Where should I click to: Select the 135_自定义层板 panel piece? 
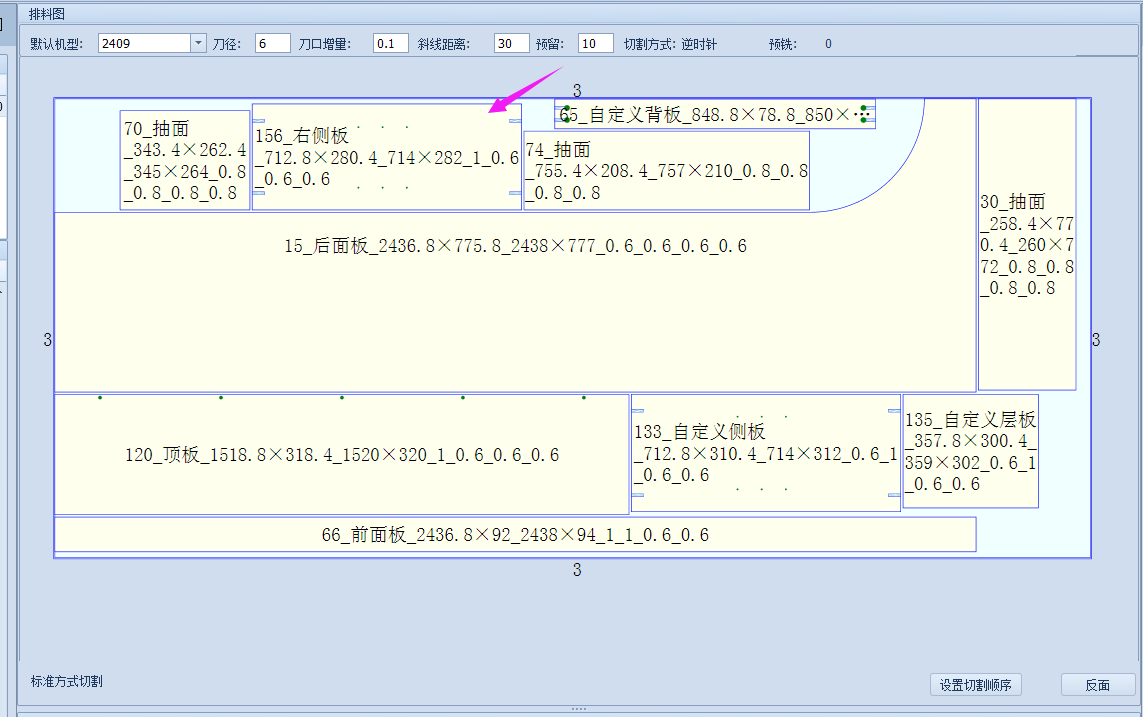(971, 451)
